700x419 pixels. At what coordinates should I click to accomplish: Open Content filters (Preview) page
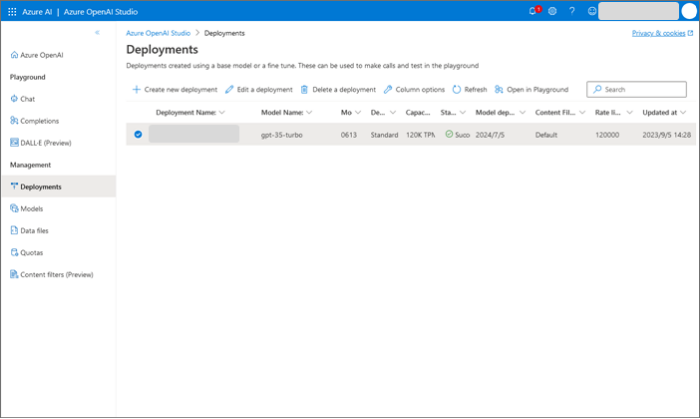point(51,274)
